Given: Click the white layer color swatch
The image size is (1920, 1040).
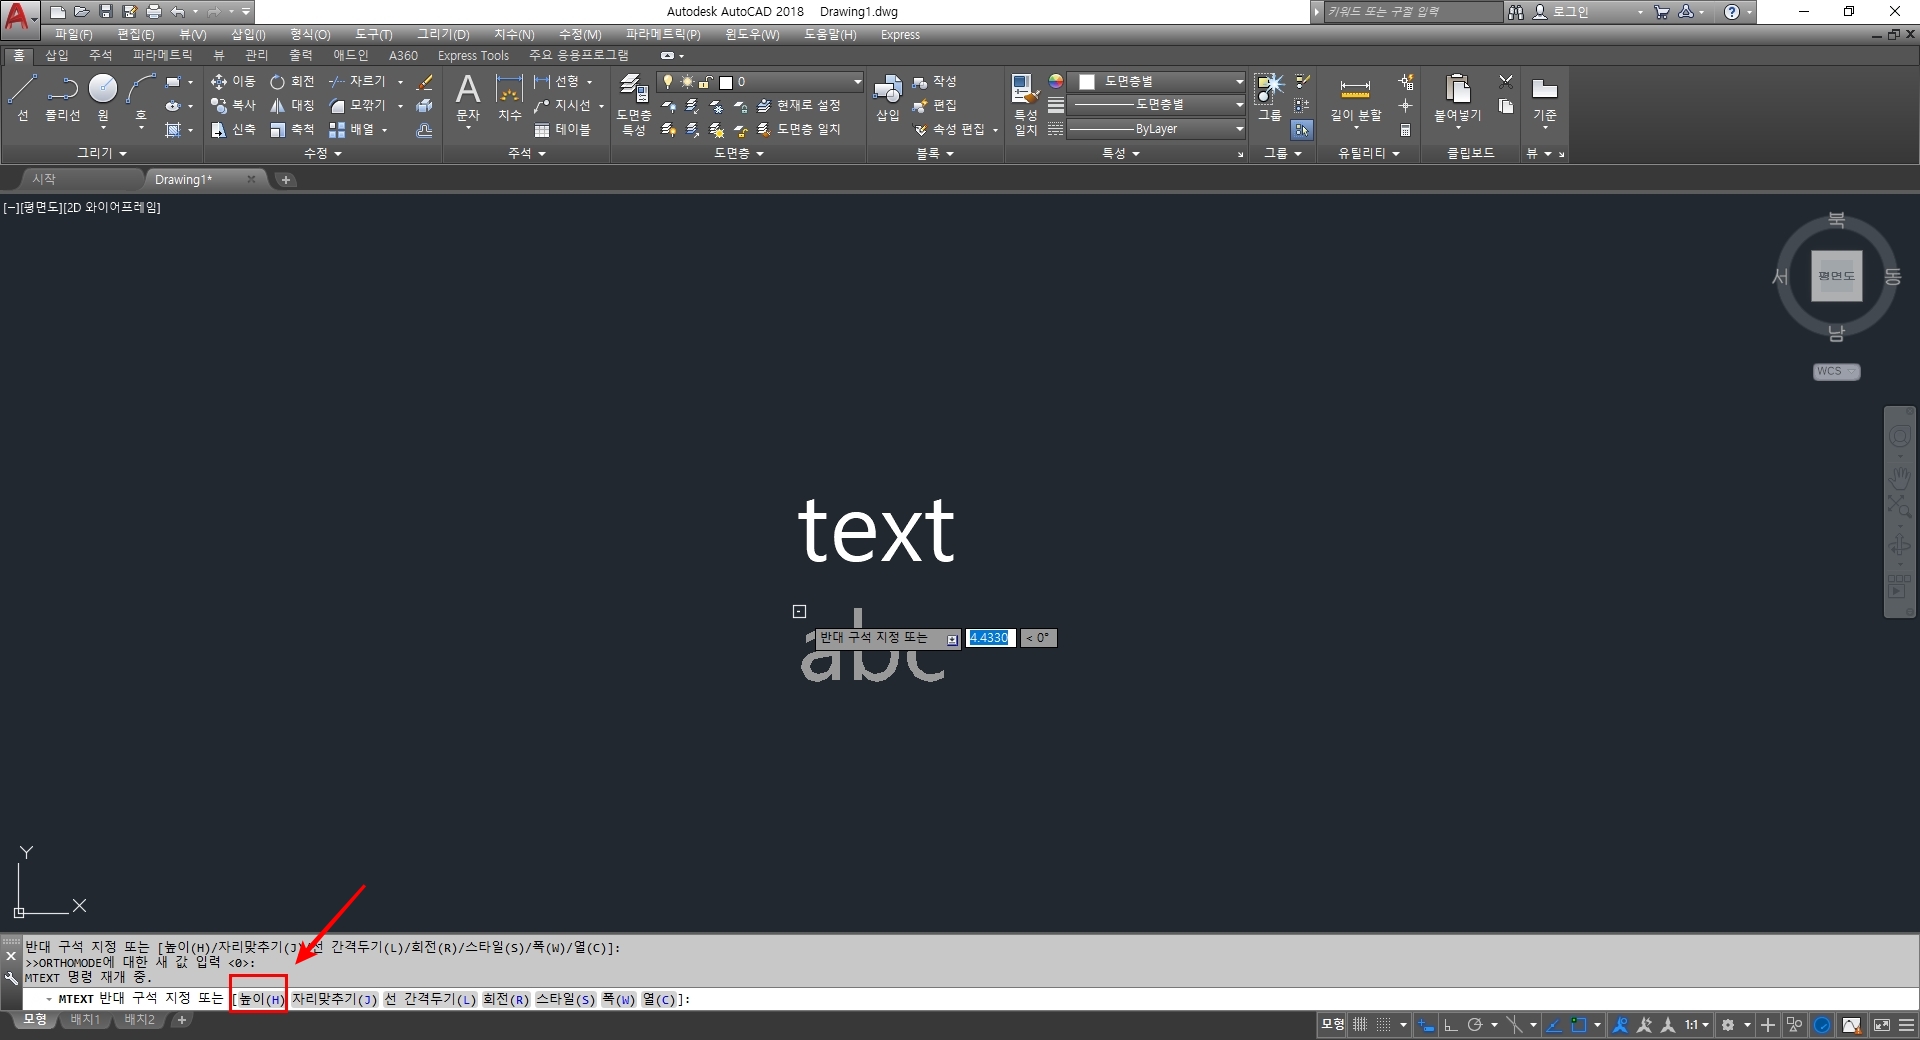Looking at the screenshot, I should tap(726, 82).
